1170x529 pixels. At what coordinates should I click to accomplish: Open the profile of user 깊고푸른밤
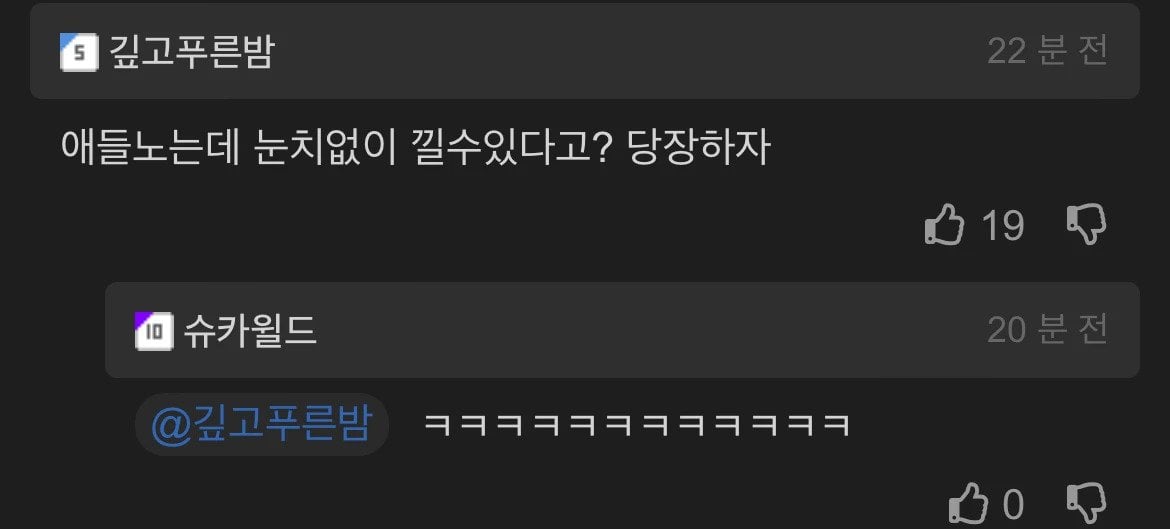coord(192,52)
